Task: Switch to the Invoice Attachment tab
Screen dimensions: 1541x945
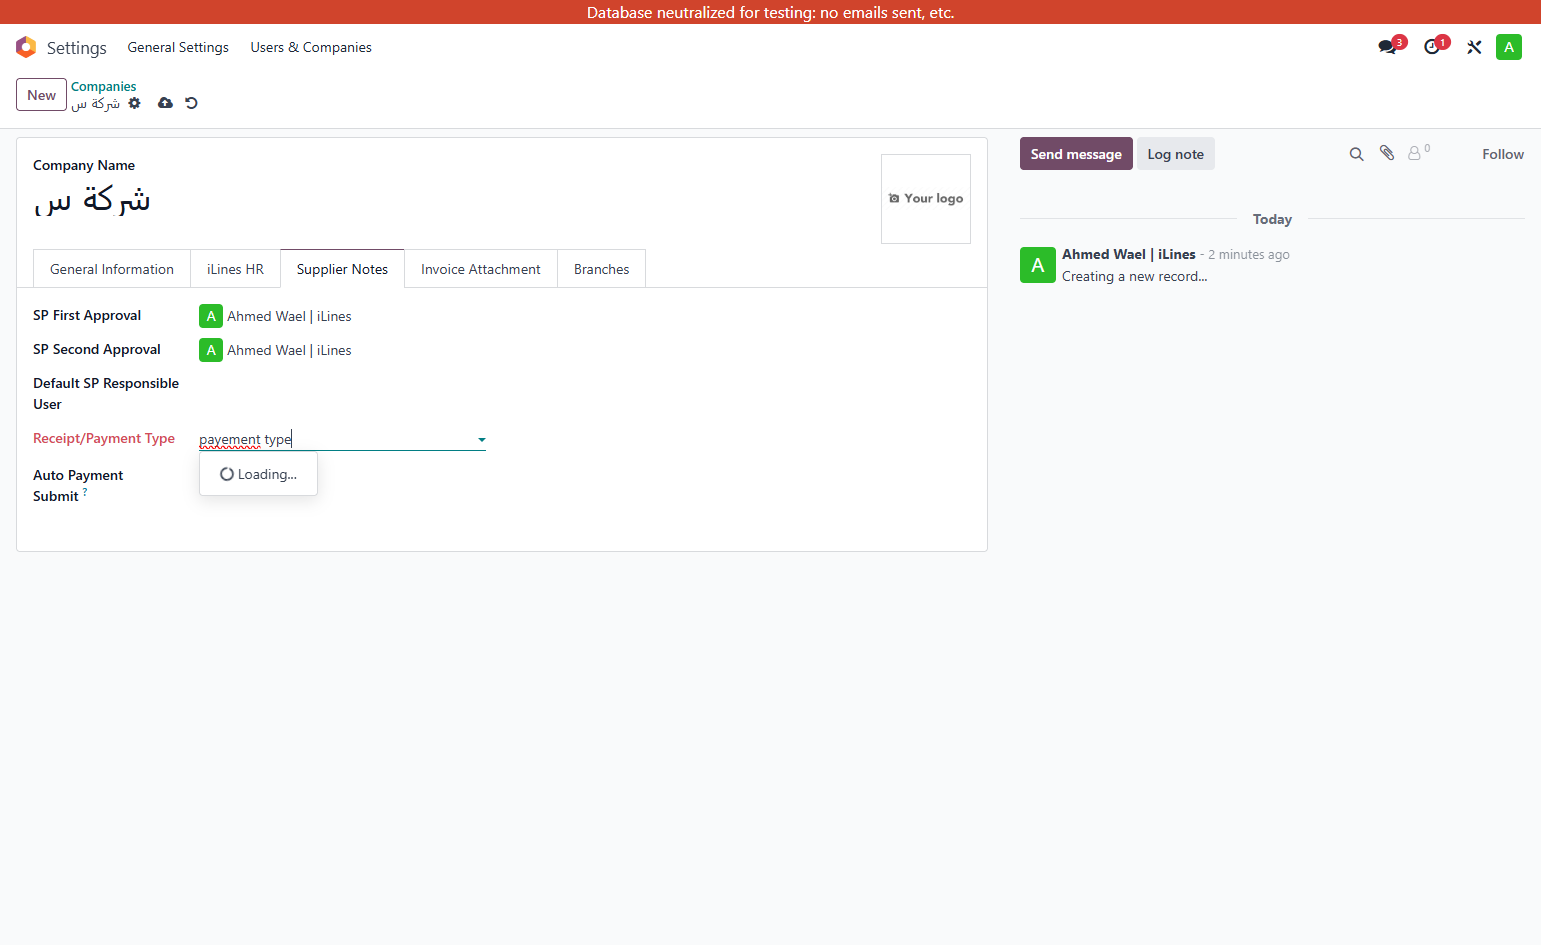Action: point(481,269)
